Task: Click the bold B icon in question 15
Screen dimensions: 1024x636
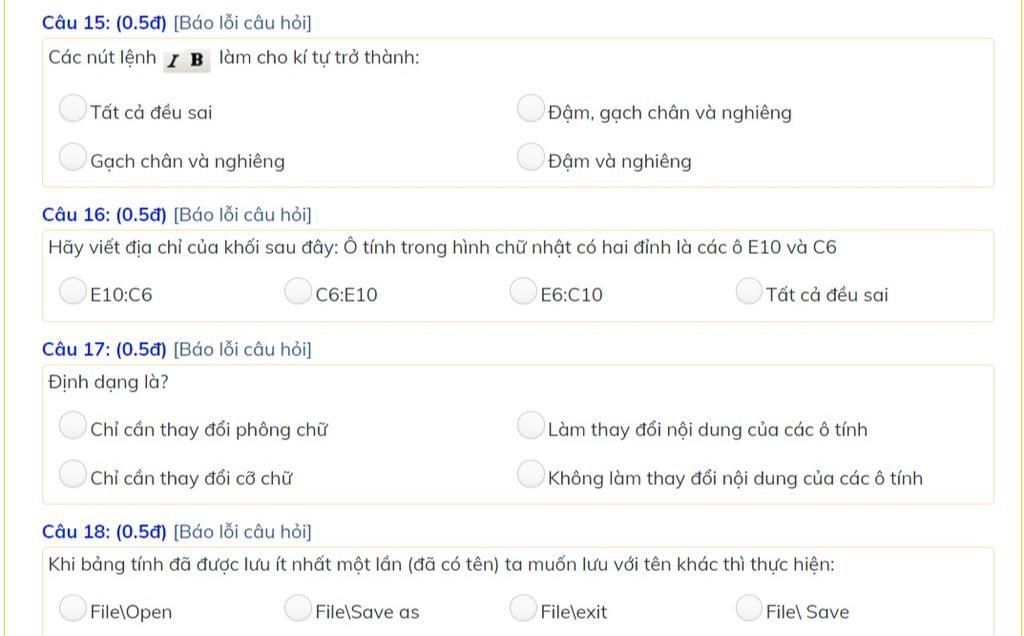Action: [197, 60]
